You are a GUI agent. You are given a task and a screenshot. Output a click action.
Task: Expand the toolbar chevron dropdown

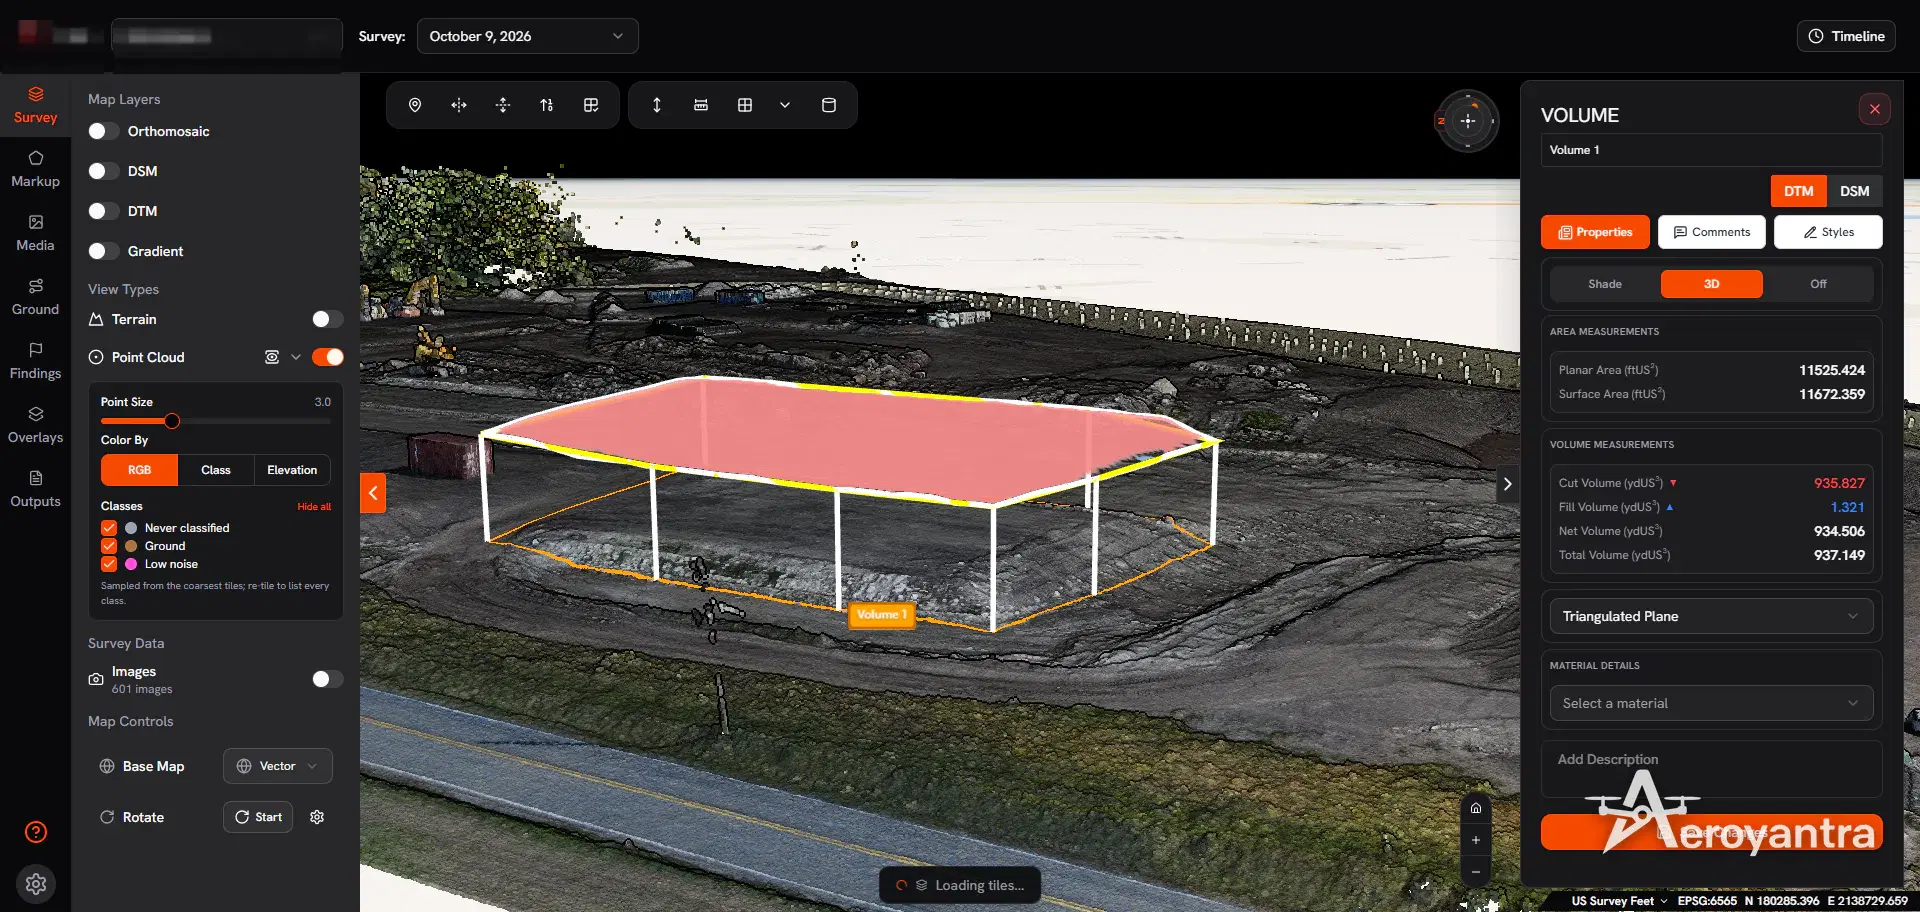785,105
